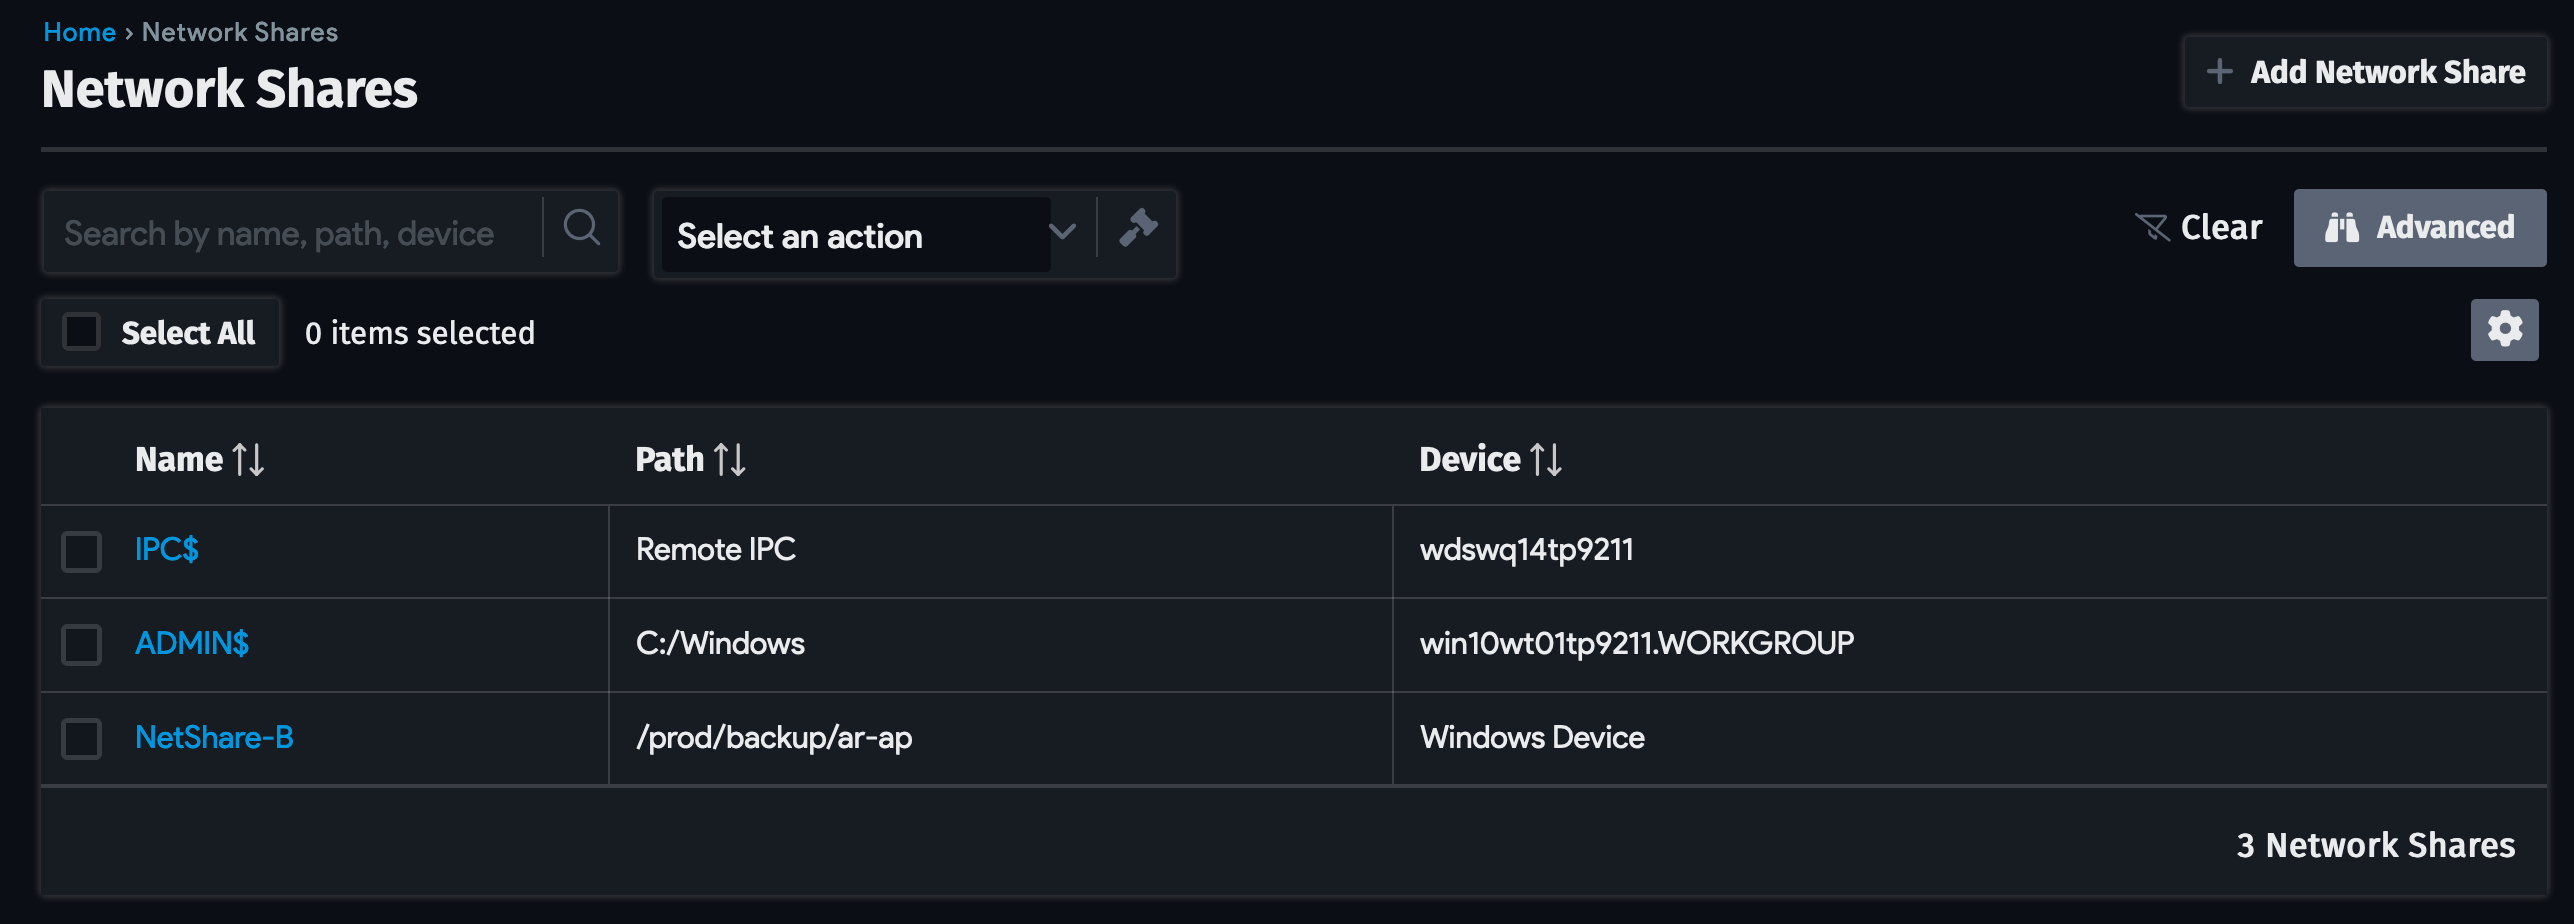The width and height of the screenshot is (2574, 924).
Task: Click the binoculars icon on Advanced button
Action: pos(2341,228)
